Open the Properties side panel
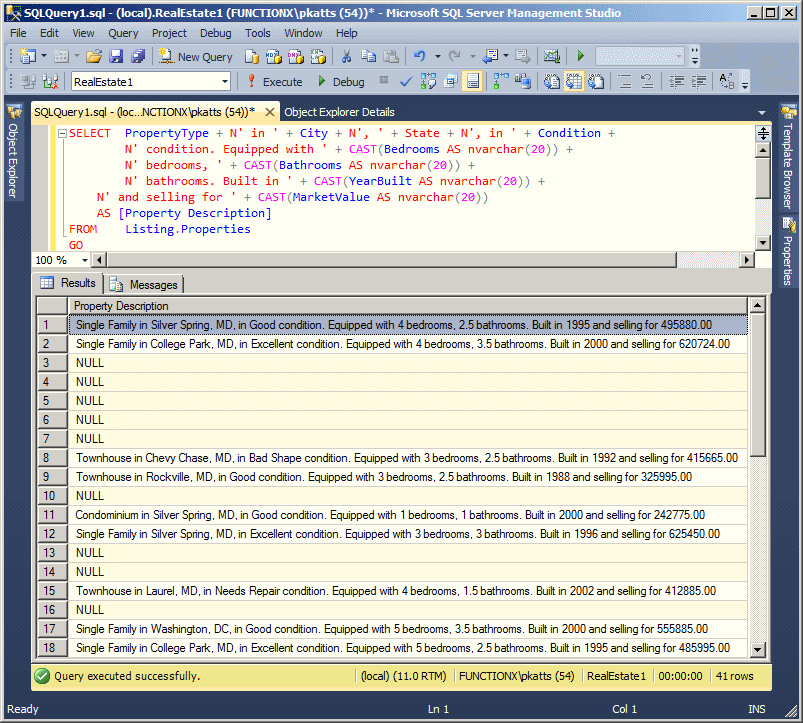The height and width of the screenshot is (723, 803). click(x=788, y=252)
